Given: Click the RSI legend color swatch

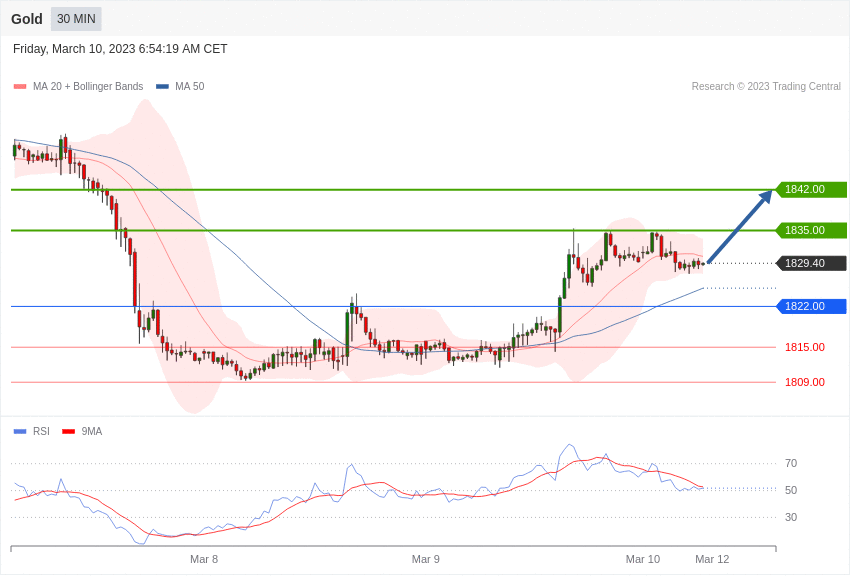Looking at the screenshot, I should (x=20, y=431).
